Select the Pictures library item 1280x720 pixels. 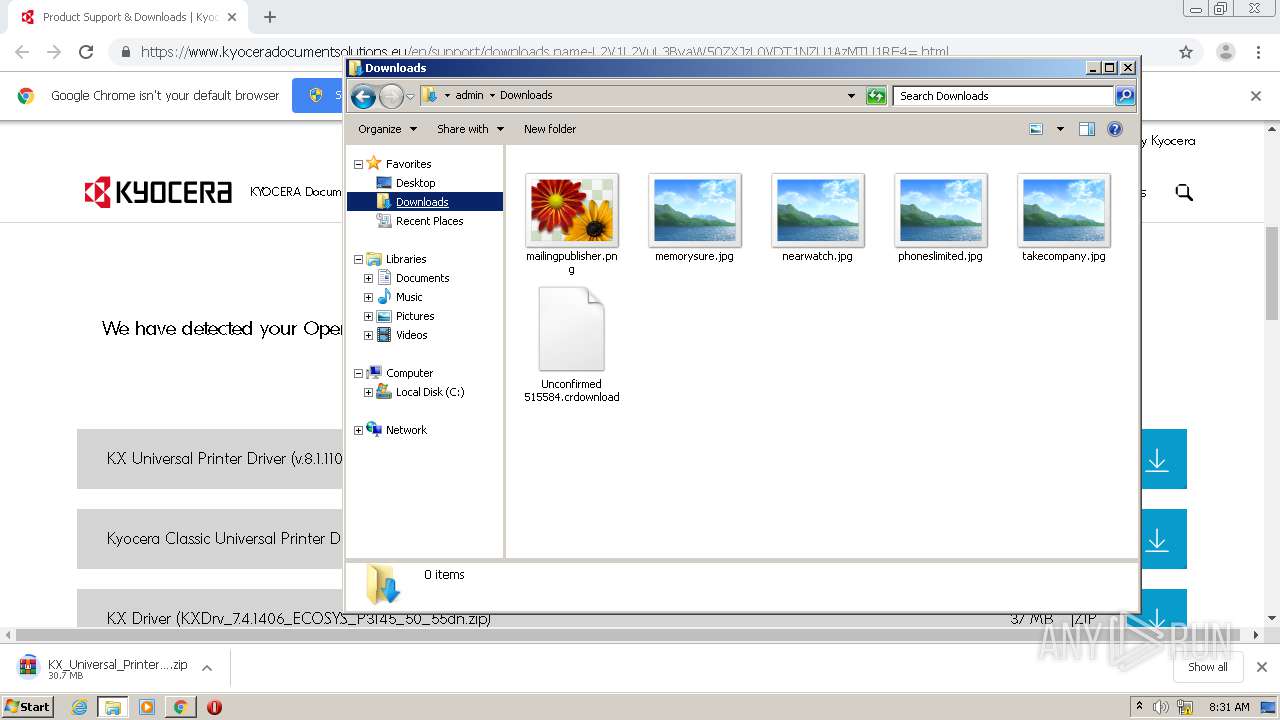[414, 316]
